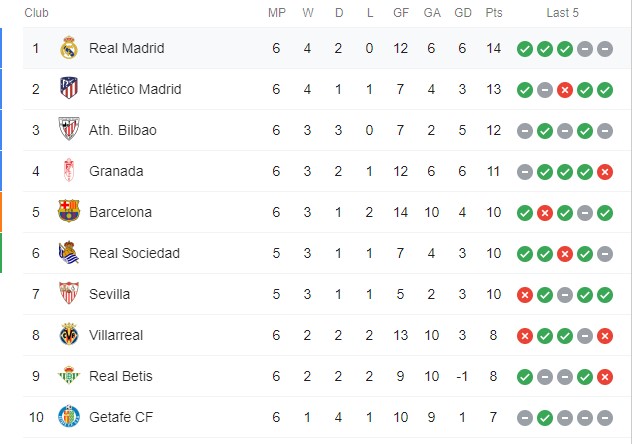Viewport: 632px width, 444px height.
Task: Click the GD column header
Action: [463, 13]
